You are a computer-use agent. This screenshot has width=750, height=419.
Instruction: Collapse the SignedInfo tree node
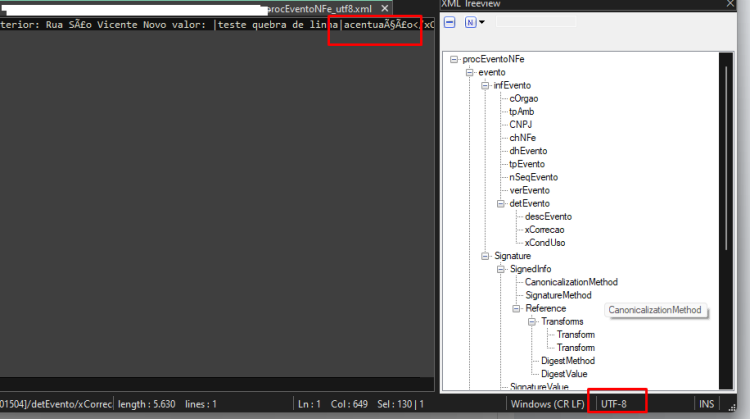point(501,269)
